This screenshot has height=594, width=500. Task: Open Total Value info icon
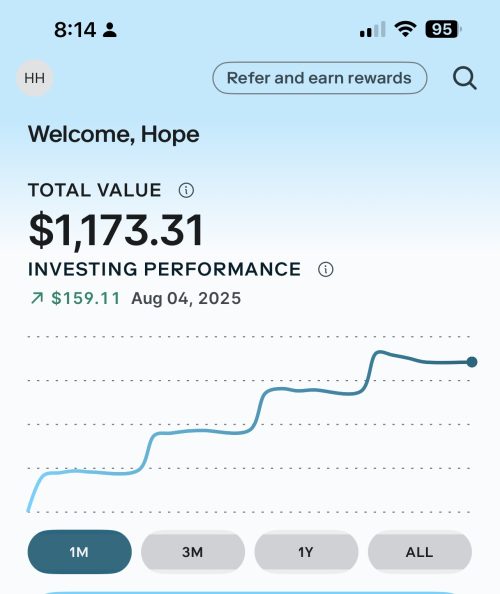coord(186,190)
